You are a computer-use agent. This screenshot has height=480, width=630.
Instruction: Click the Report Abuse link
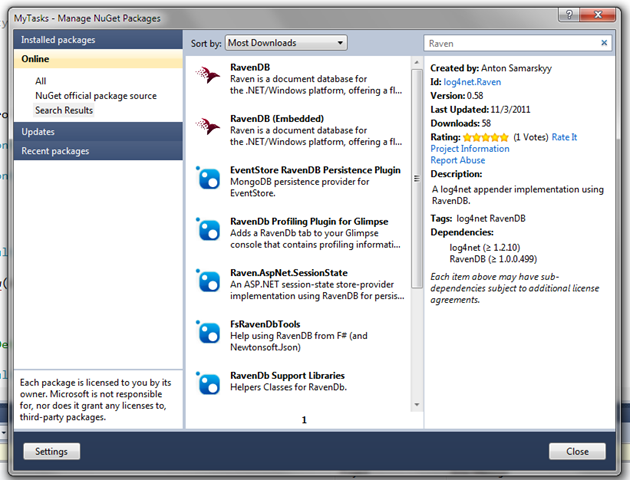tap(458, 160)
